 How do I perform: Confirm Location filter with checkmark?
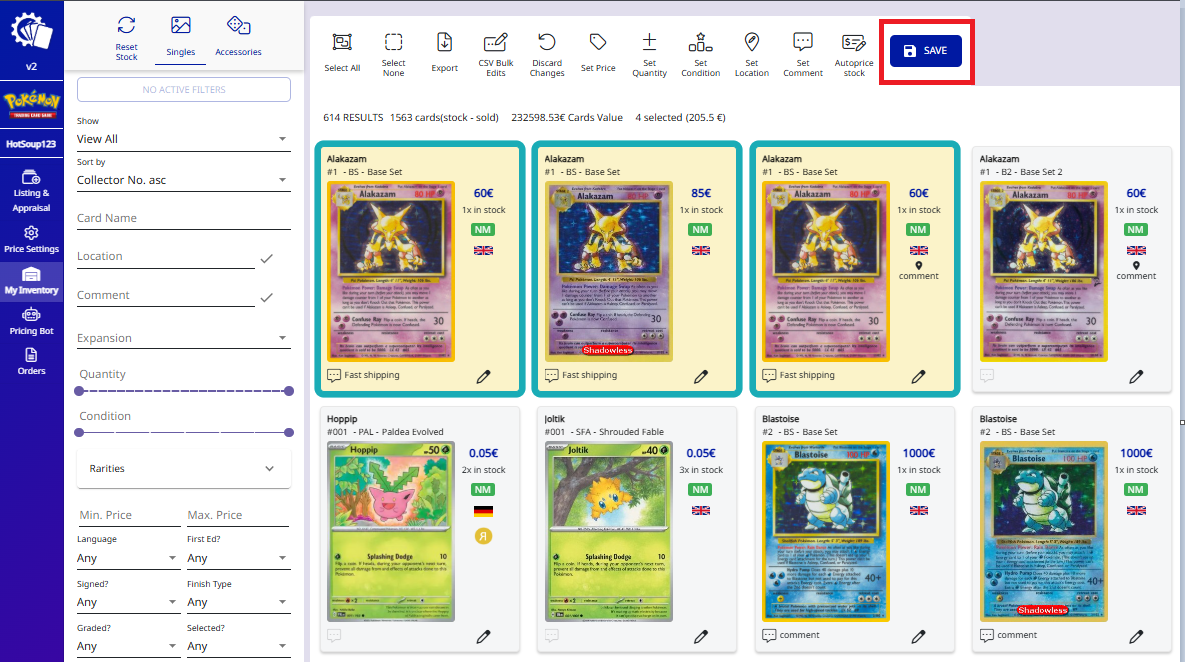click(267, 258)
